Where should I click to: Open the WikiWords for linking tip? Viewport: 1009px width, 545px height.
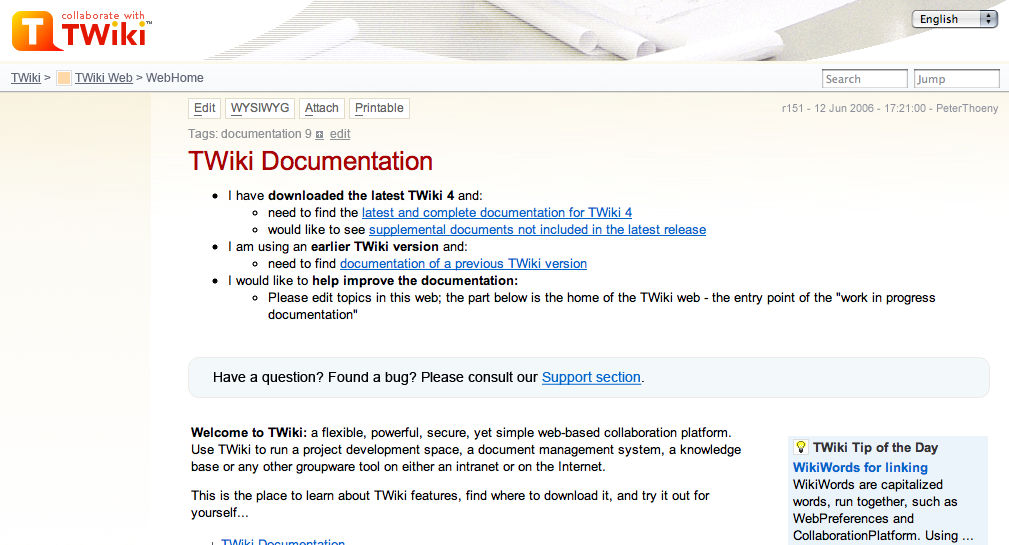(x=860, y=467)
